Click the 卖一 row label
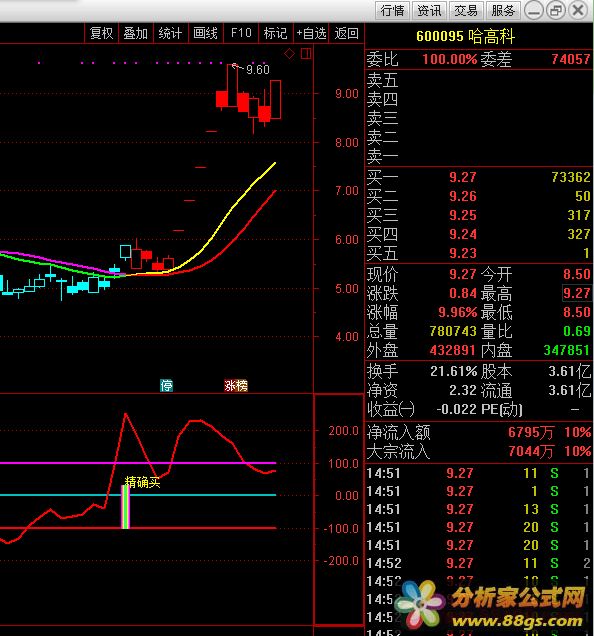This screenshot has height=636, width=594. [382, 156]
